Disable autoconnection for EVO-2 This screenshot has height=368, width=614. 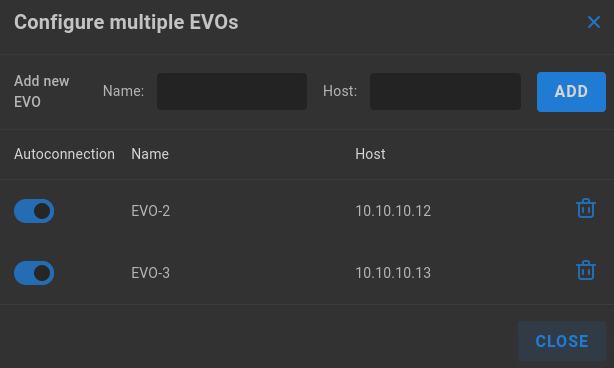click(x=34, y=211)
